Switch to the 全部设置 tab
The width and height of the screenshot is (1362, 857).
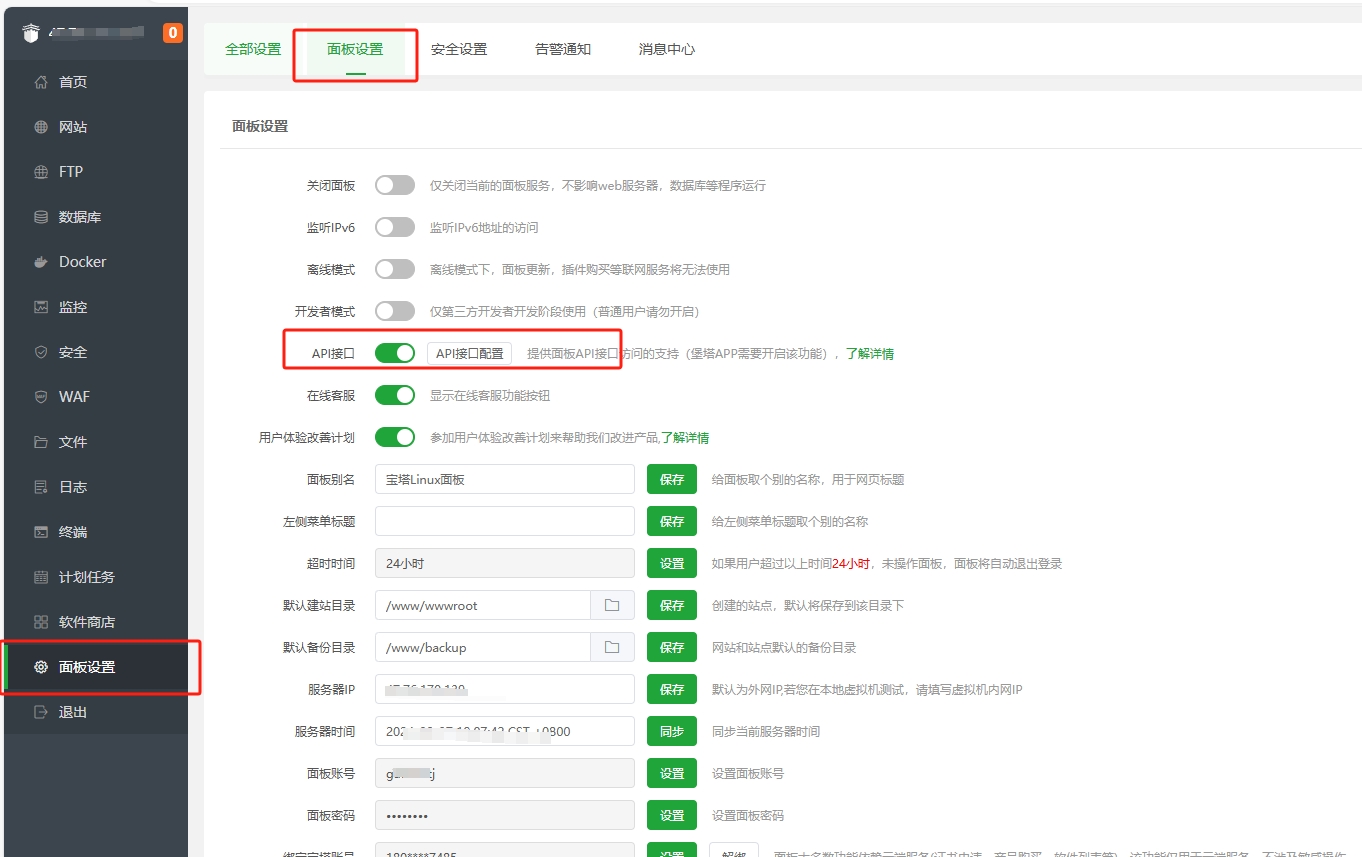pyautogui.click(x=253, y=49)
